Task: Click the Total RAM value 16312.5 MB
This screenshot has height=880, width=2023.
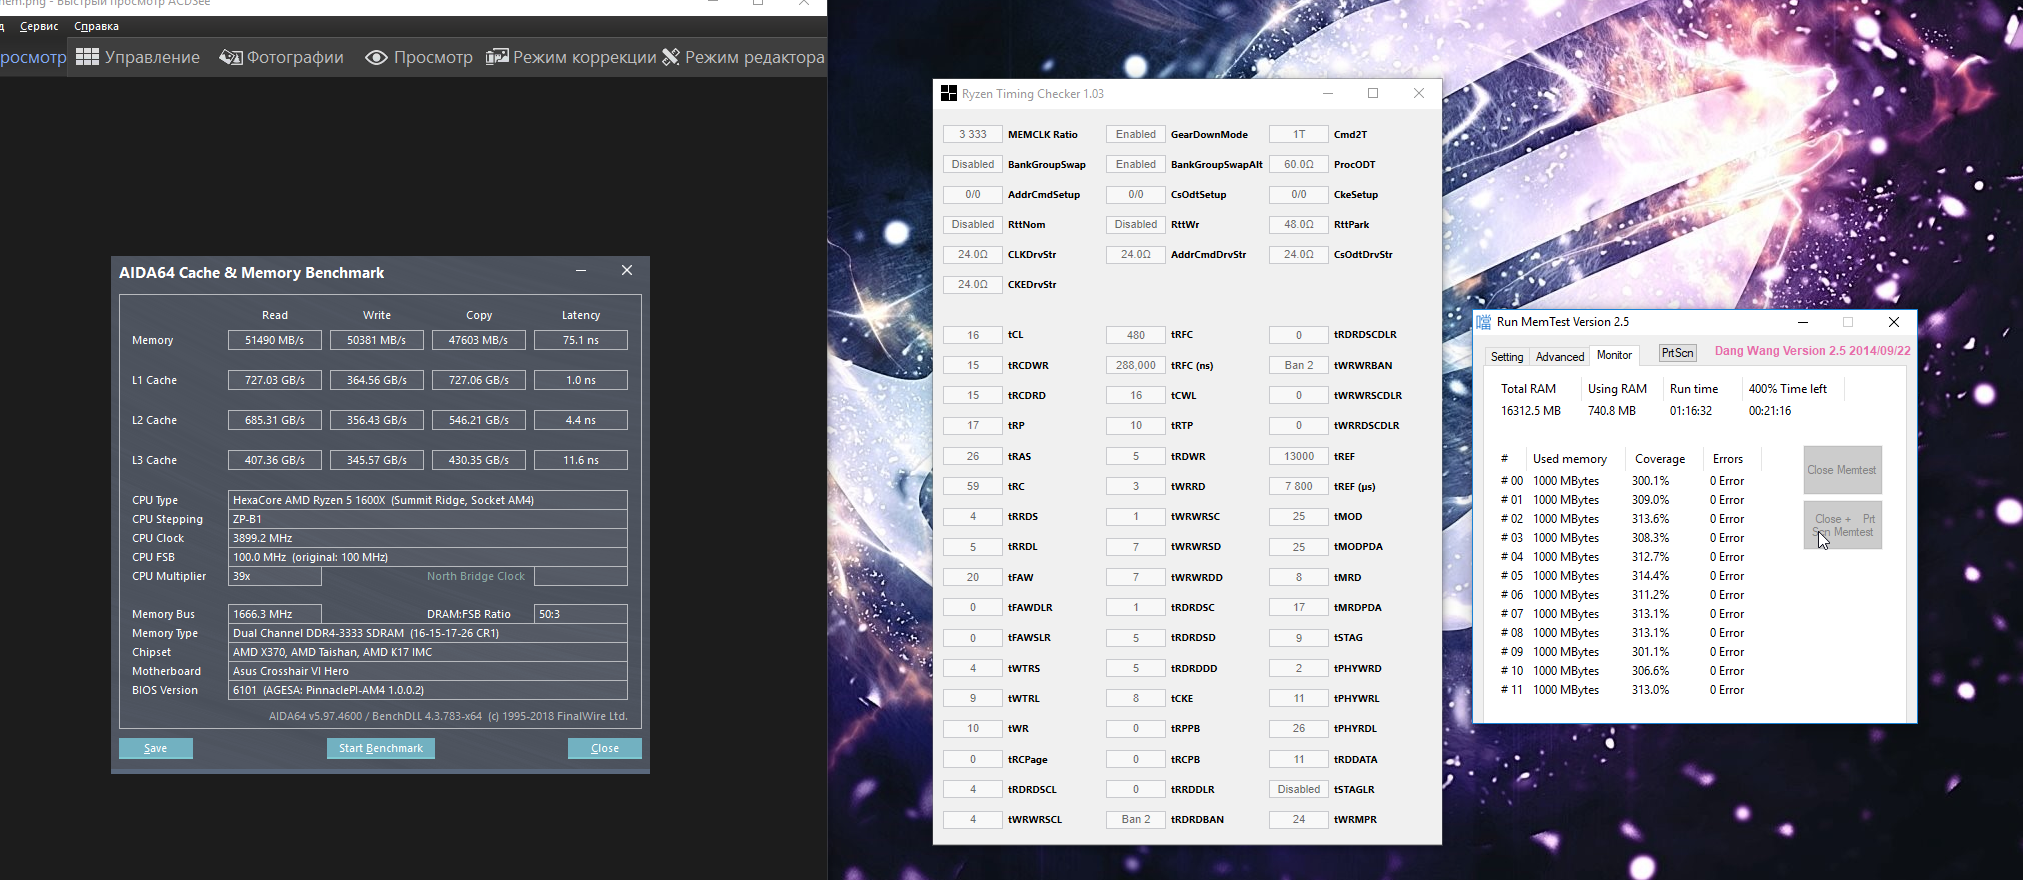Action: pyautogui.click(x=1530, y=411)
